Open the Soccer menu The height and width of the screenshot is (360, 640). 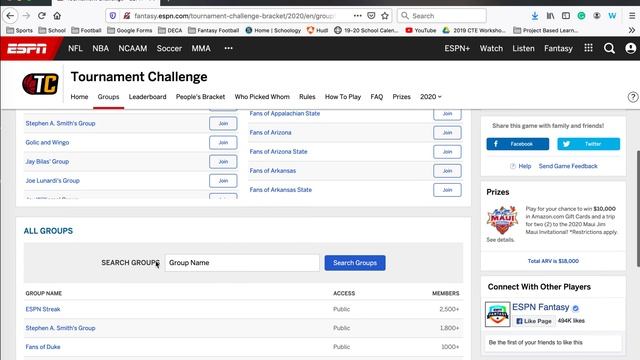pos(169,48)
